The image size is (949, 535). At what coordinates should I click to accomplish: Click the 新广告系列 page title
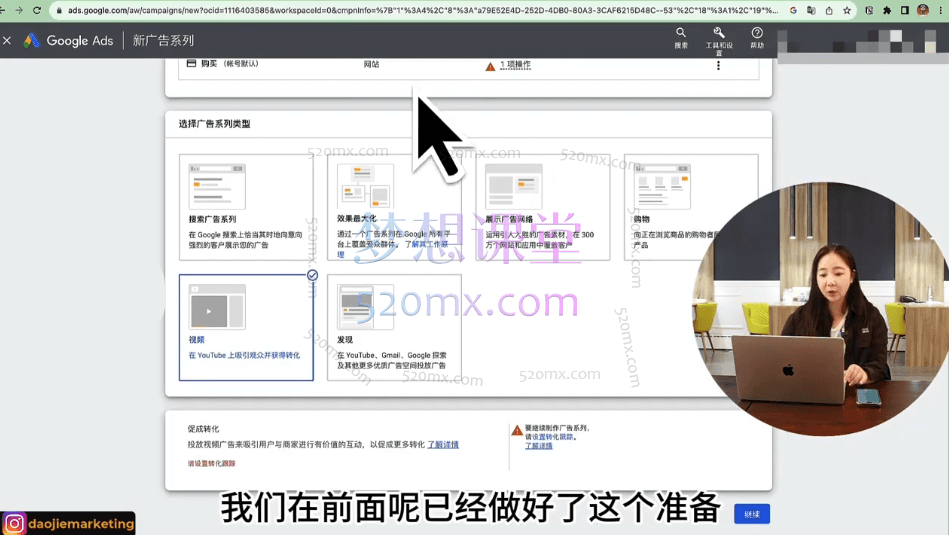click(163, 41)
